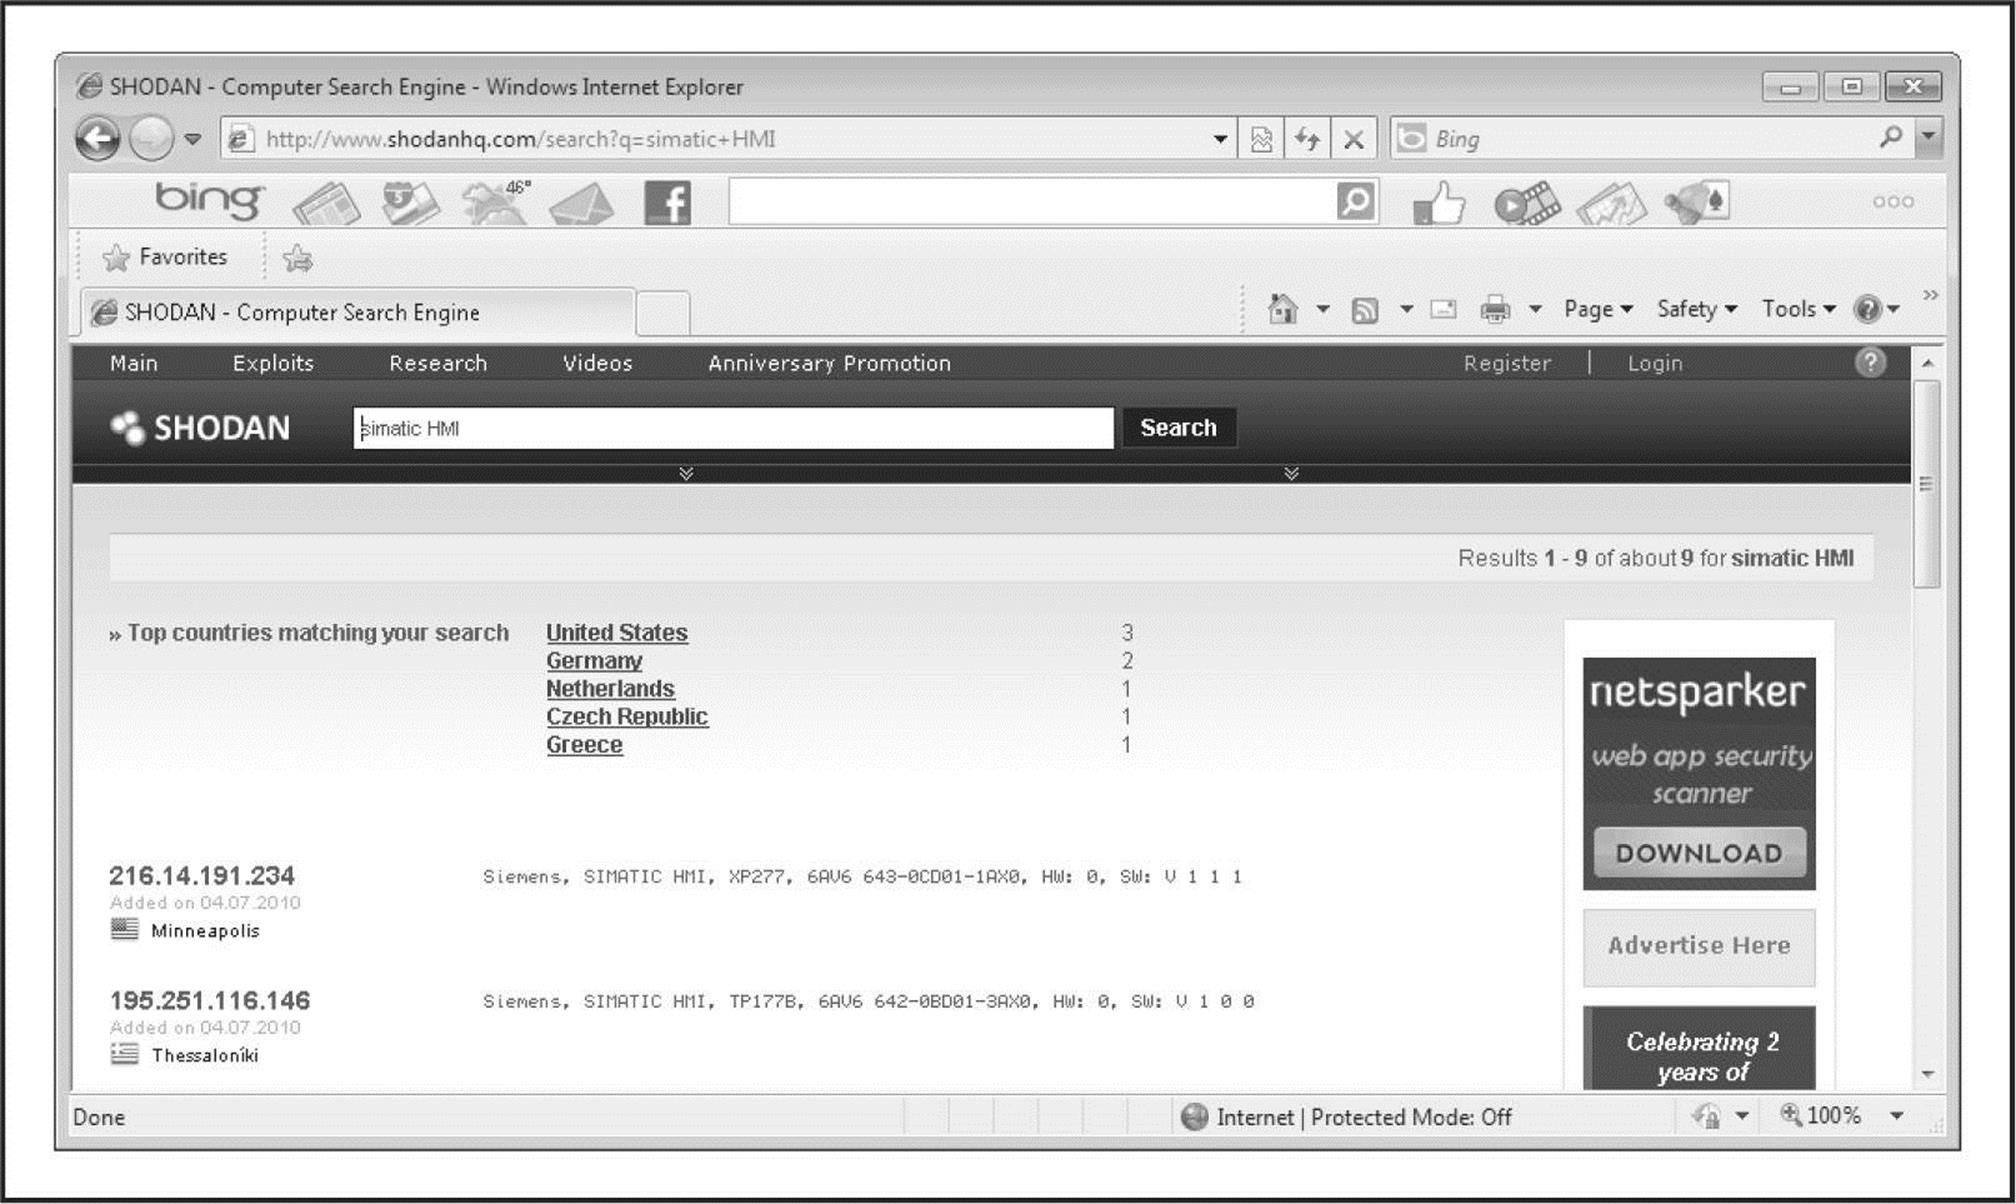Click the netsparker DOWNLOAD button
Viewport: 2016px width, 1204px height.
1699,853
